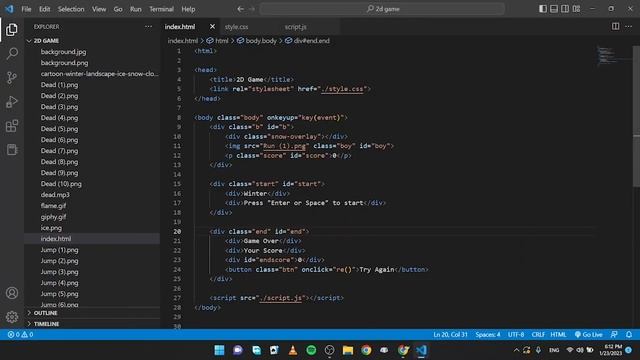Open dead.mp3 in the file list
Image resolution: width=640 pixels, height=360 pixels.
55,195
